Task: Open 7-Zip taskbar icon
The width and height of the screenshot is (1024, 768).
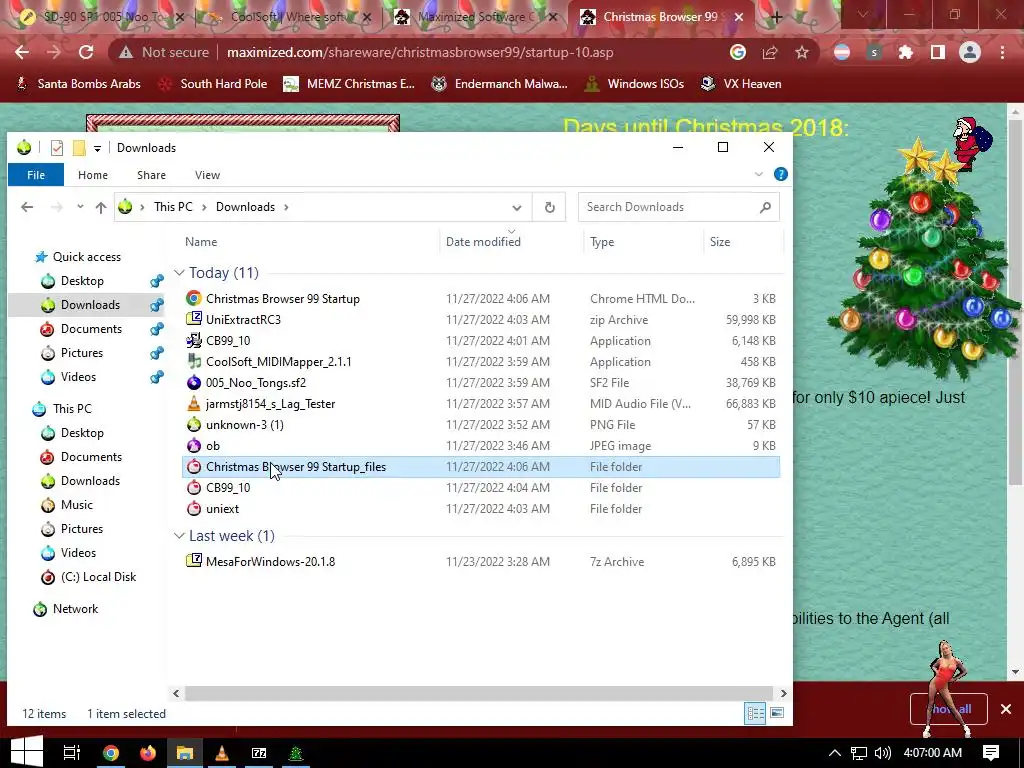Action: coord(259,753)
